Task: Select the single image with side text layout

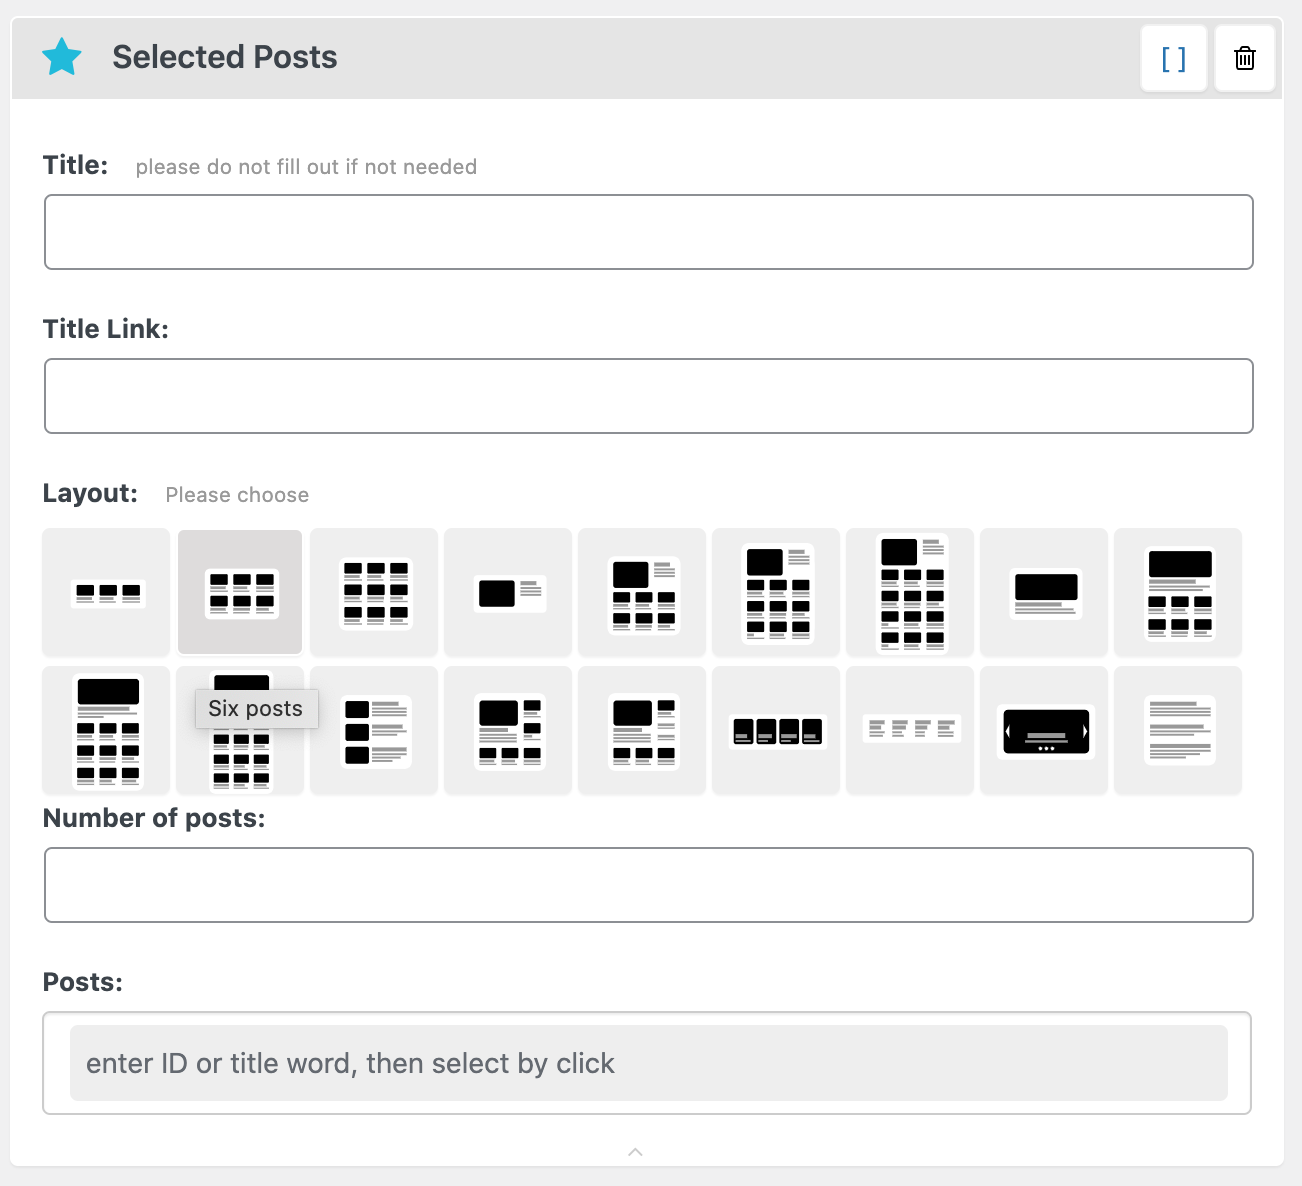Action: click(507, 592)
